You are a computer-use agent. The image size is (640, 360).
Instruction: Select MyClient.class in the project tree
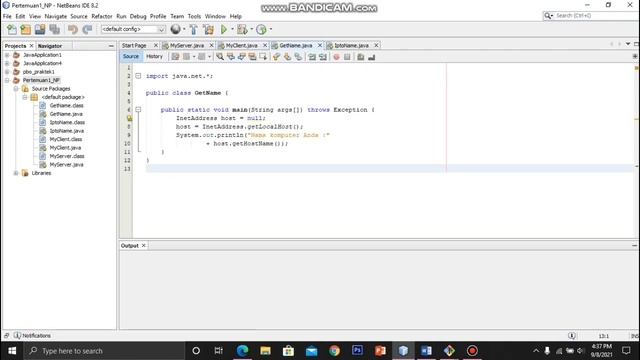[x=66, y=139]
